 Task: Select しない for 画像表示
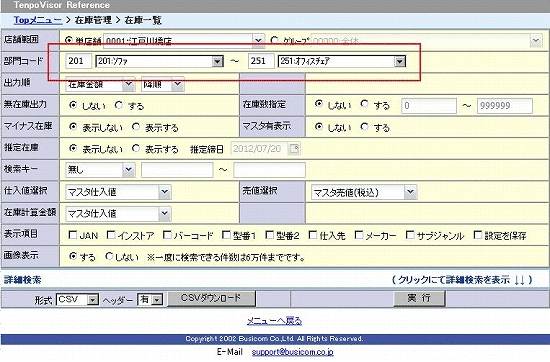(109, 256)
